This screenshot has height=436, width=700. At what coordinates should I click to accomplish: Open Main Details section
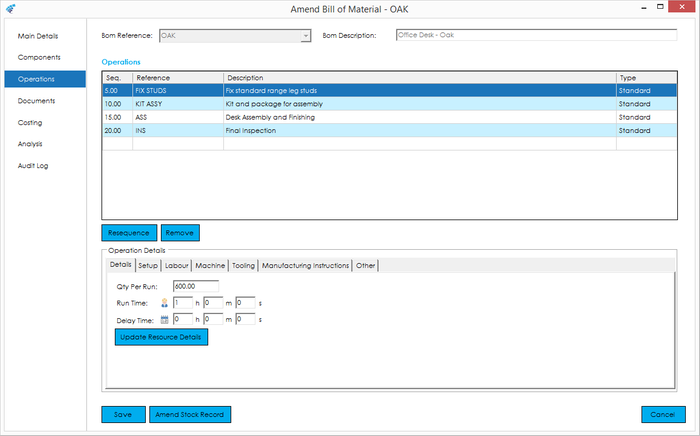point(38,36)
